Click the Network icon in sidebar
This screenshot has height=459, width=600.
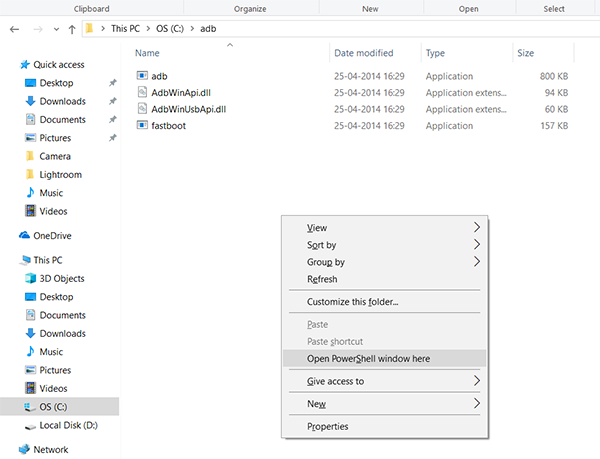[x=24, y=449]
